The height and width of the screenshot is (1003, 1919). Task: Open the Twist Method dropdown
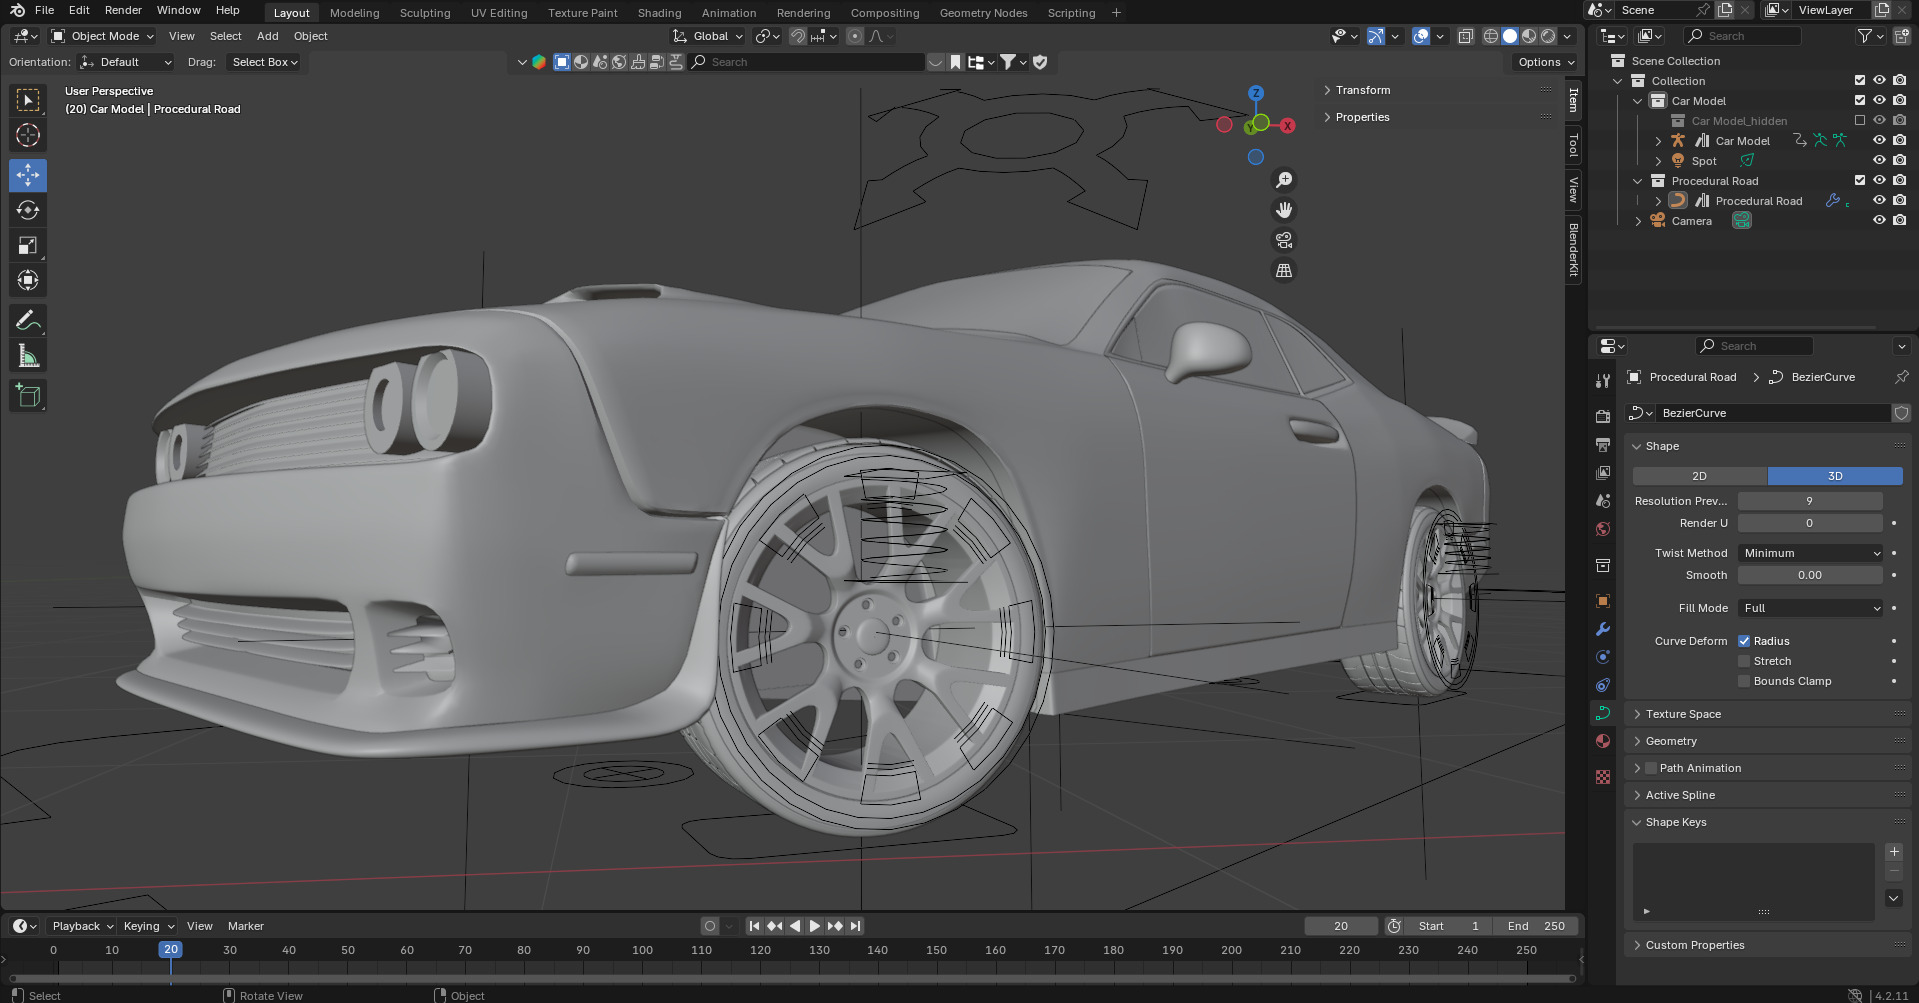pos(1810,553)
